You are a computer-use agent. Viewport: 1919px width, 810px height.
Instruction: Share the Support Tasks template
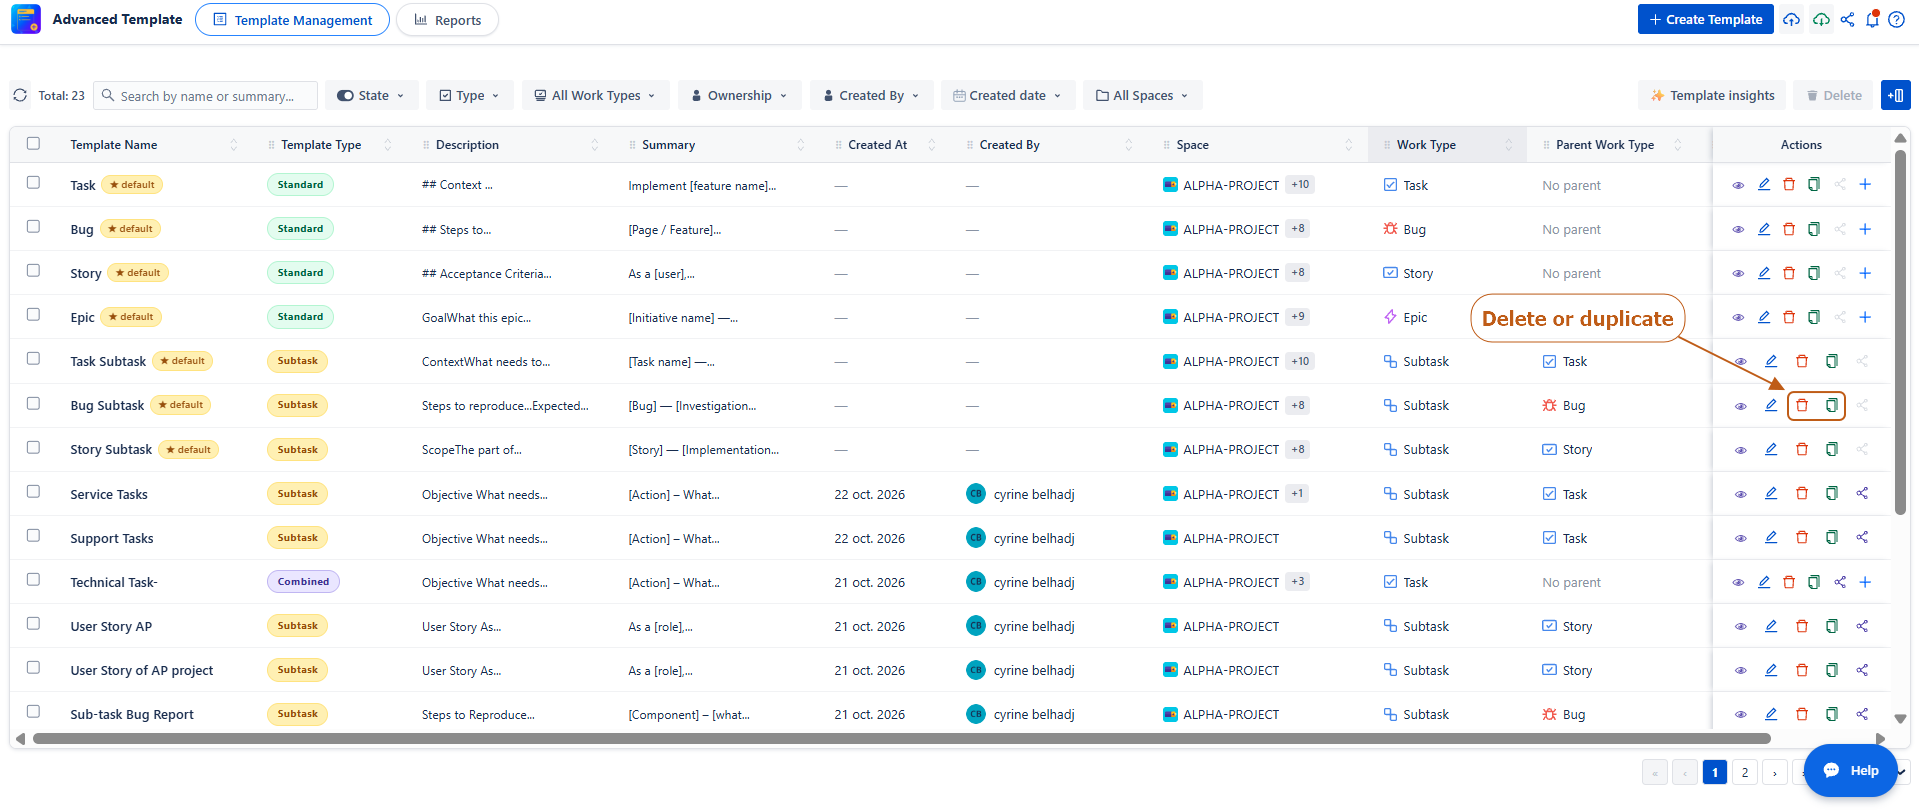[1862, 537]
